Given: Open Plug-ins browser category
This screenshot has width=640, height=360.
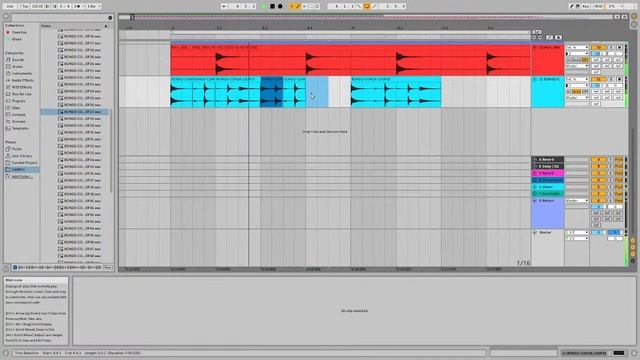Looking at the screenshot, I should point(16,101).
